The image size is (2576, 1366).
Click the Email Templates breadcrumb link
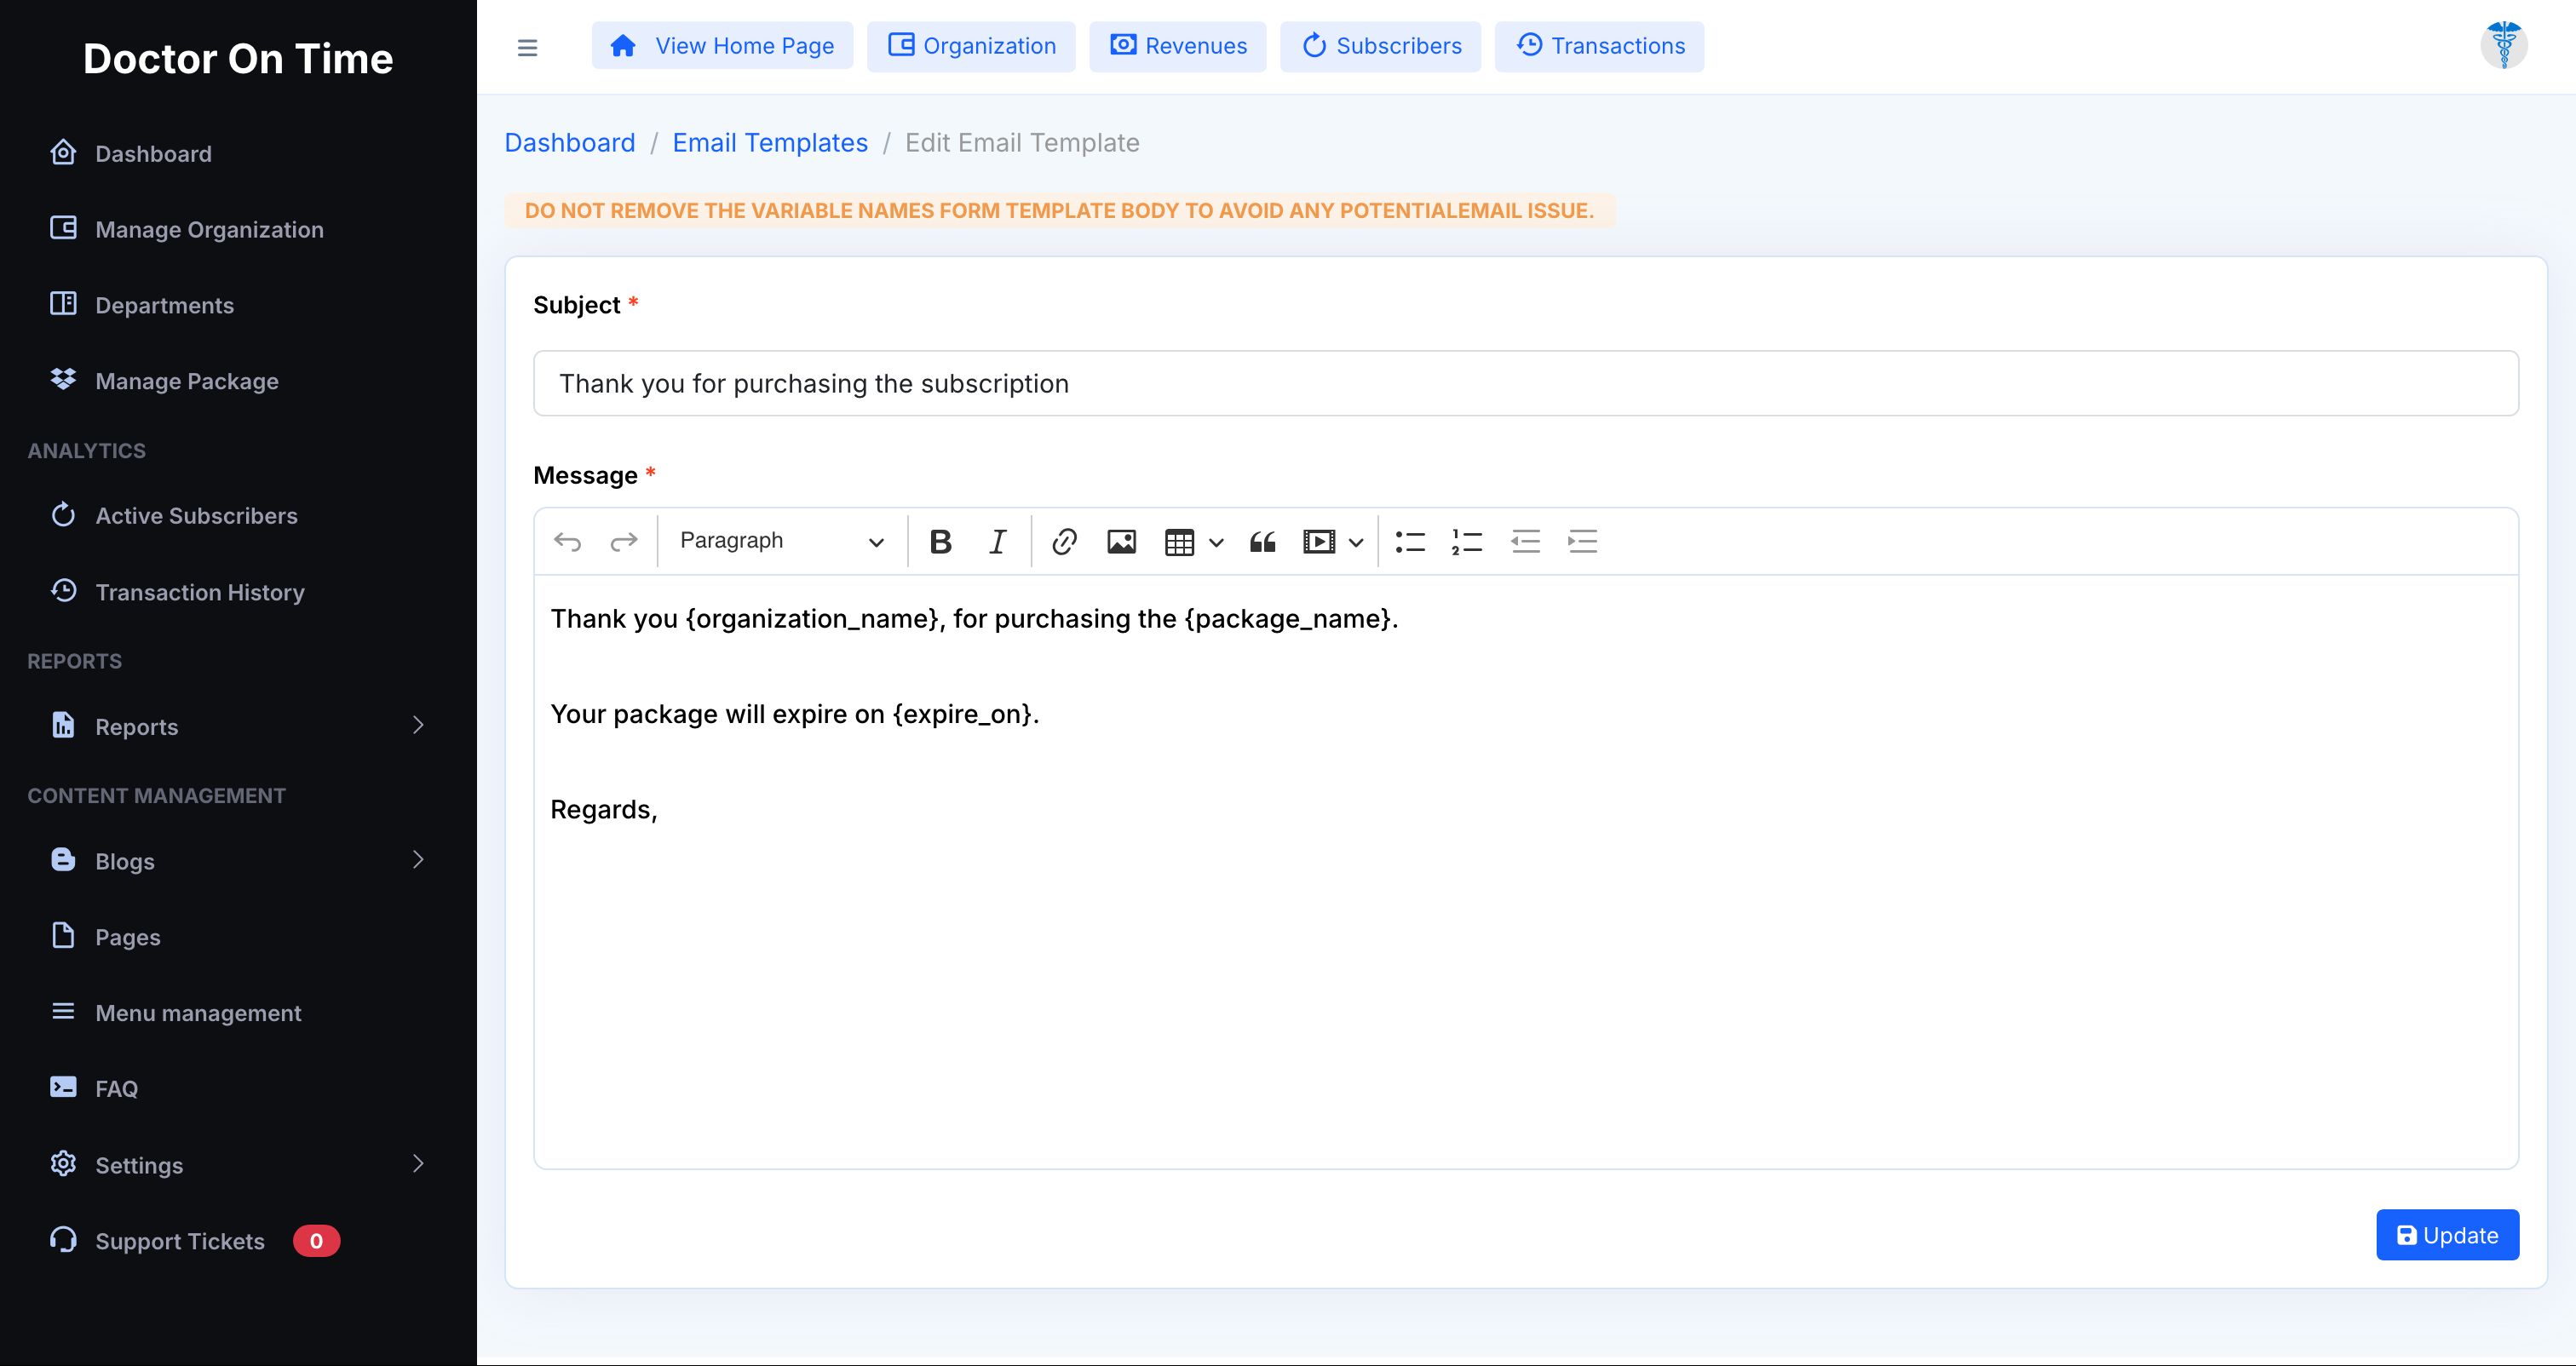tap(769, 143)
